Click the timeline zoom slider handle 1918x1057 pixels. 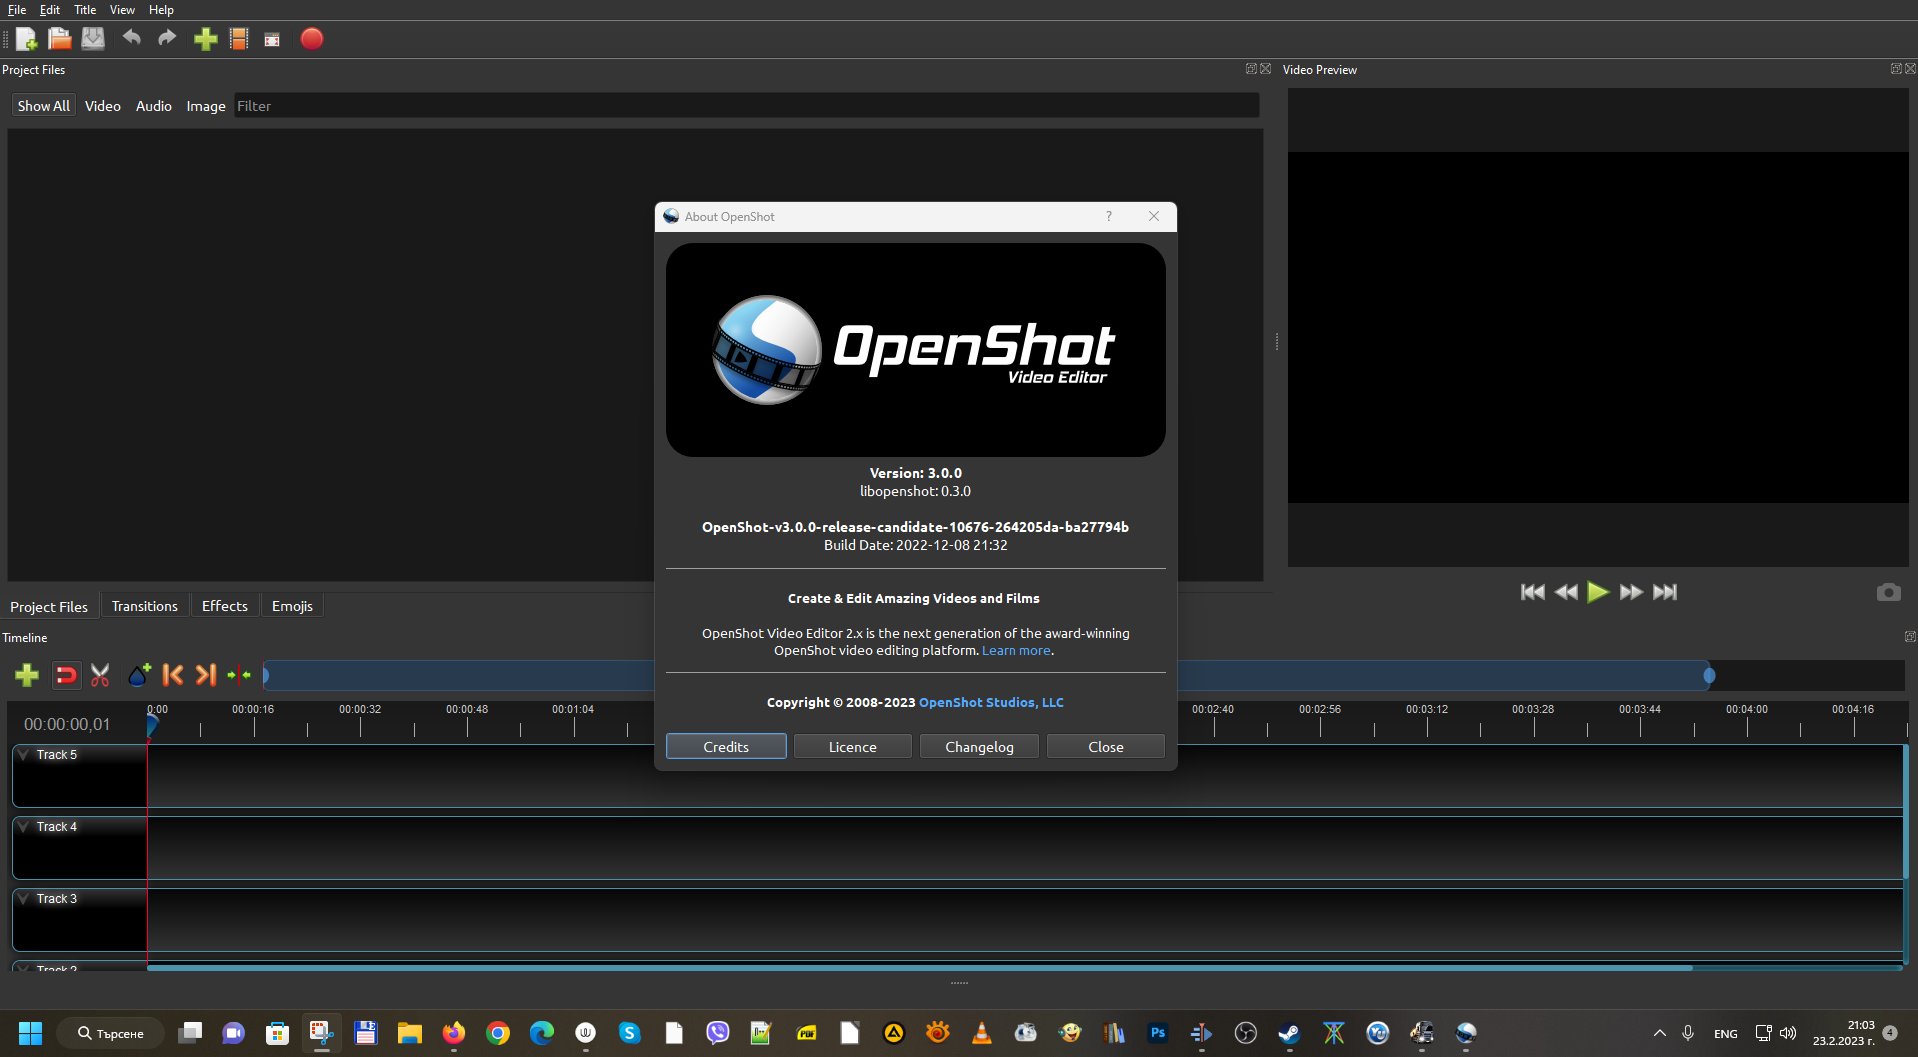pyautogui.click(x=1709, y=675)
